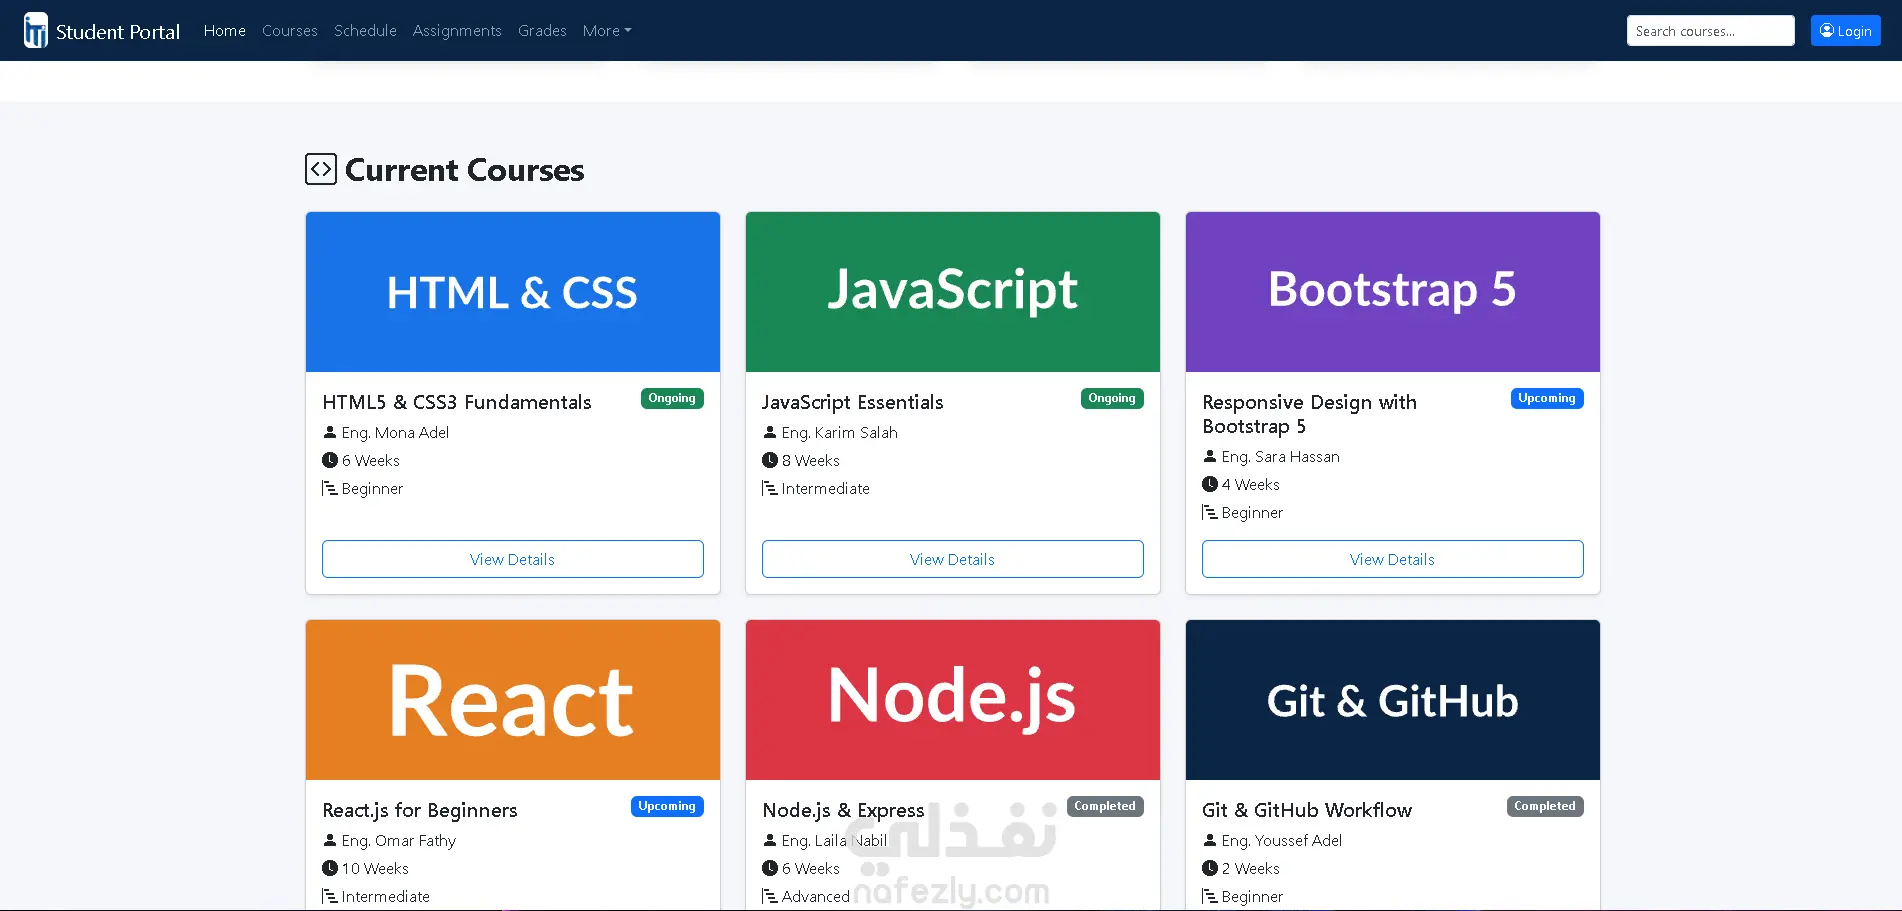Click the clock icon beside 6 Weeks in HTML5 card
The width and height of the screenshot is (1902, 911).
(330, 460)
